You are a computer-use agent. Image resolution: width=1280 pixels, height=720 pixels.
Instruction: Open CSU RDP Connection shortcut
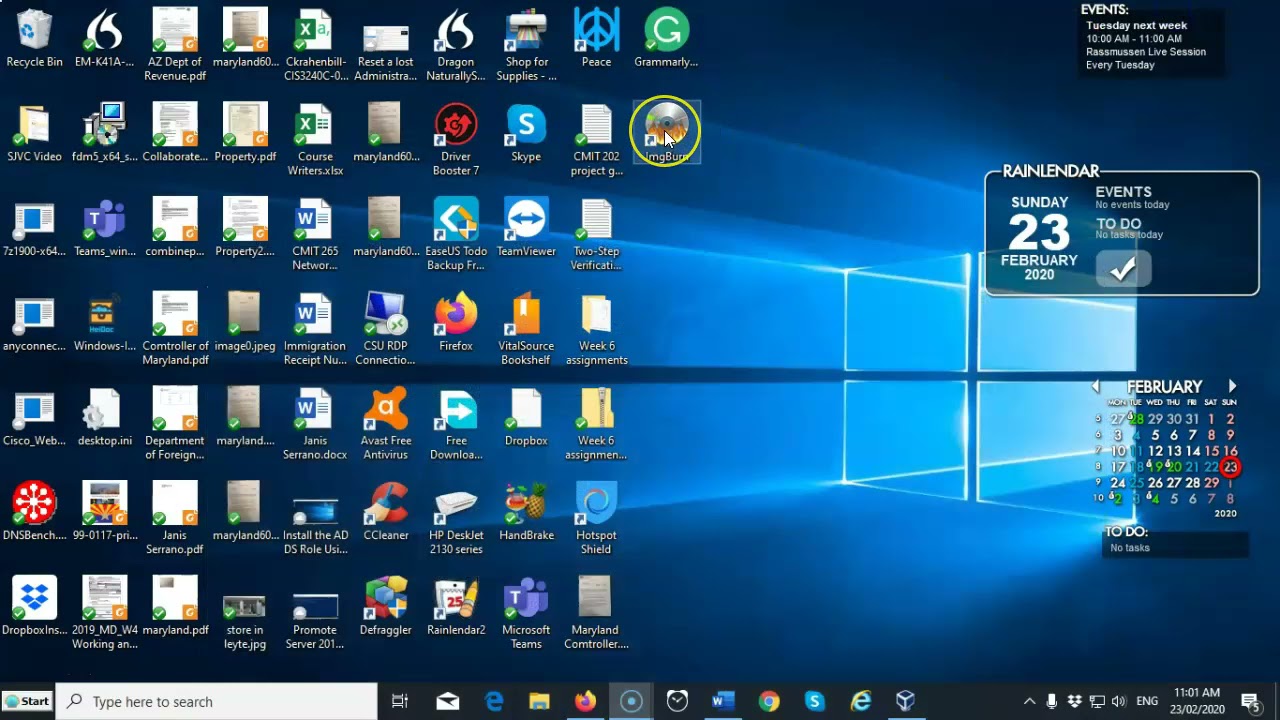[386, 329]
